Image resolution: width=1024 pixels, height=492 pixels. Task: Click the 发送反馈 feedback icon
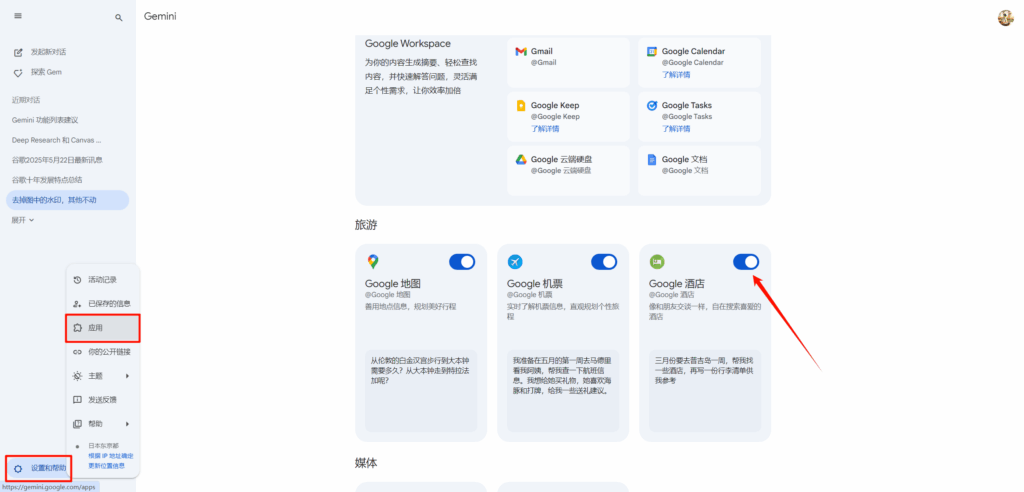(77, 400)
